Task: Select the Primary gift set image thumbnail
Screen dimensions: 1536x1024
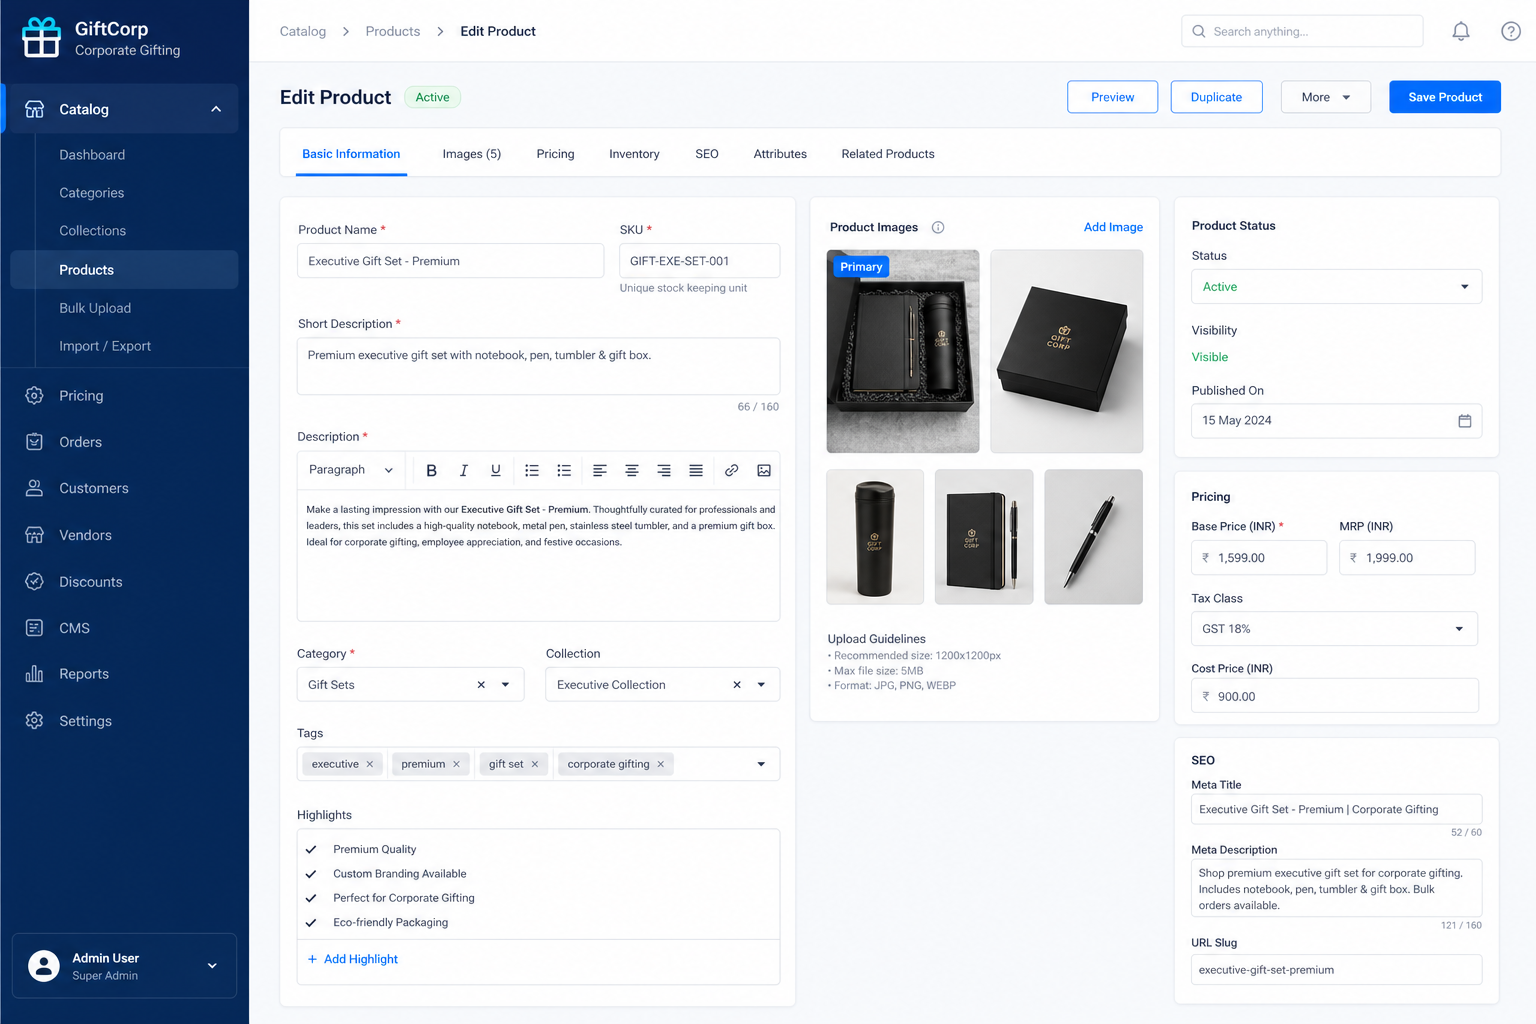Action: (x=903, y=351)
